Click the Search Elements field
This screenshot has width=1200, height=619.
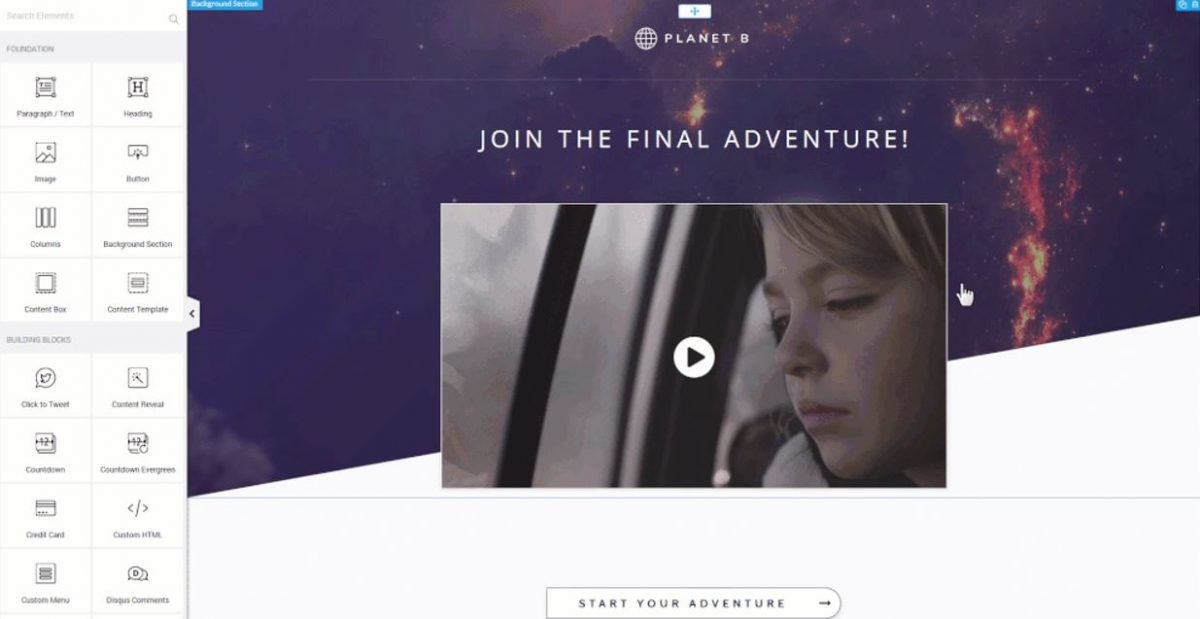coord(92,17)
